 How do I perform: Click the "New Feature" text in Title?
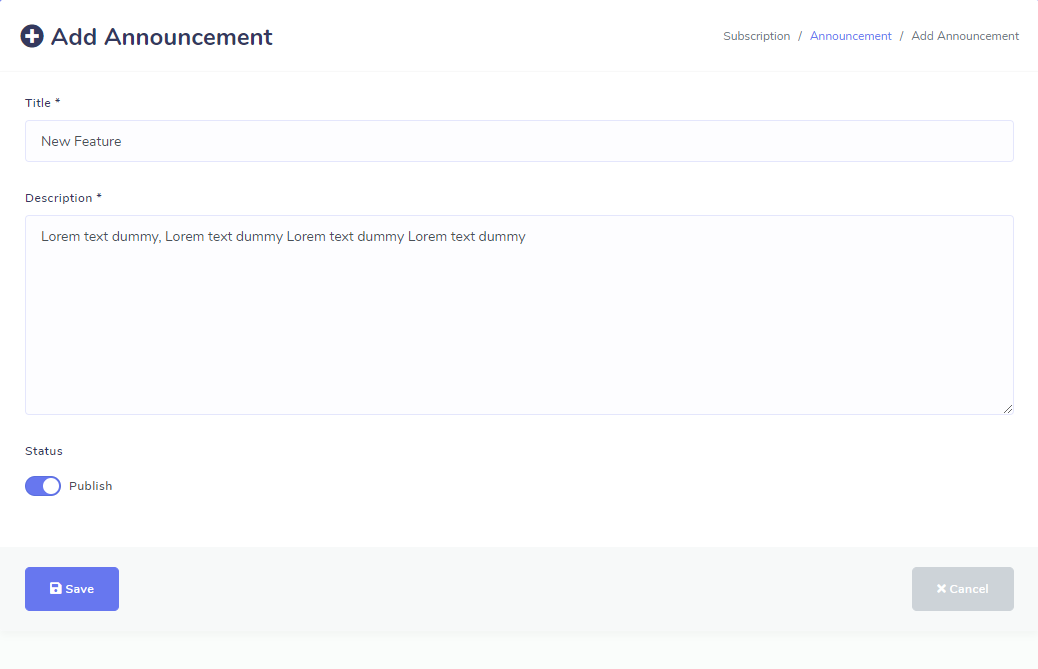[x=81, y=141]
